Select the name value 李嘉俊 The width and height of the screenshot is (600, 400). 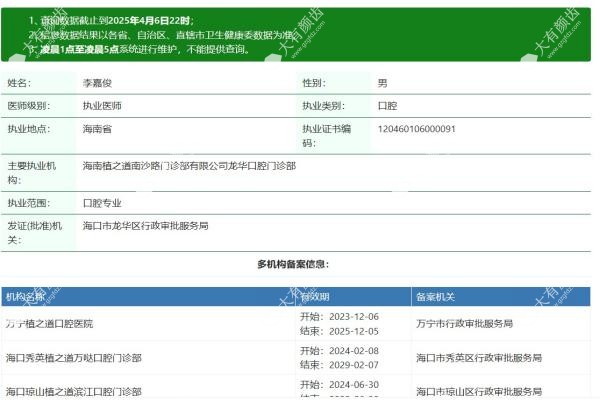coord(97,83)
